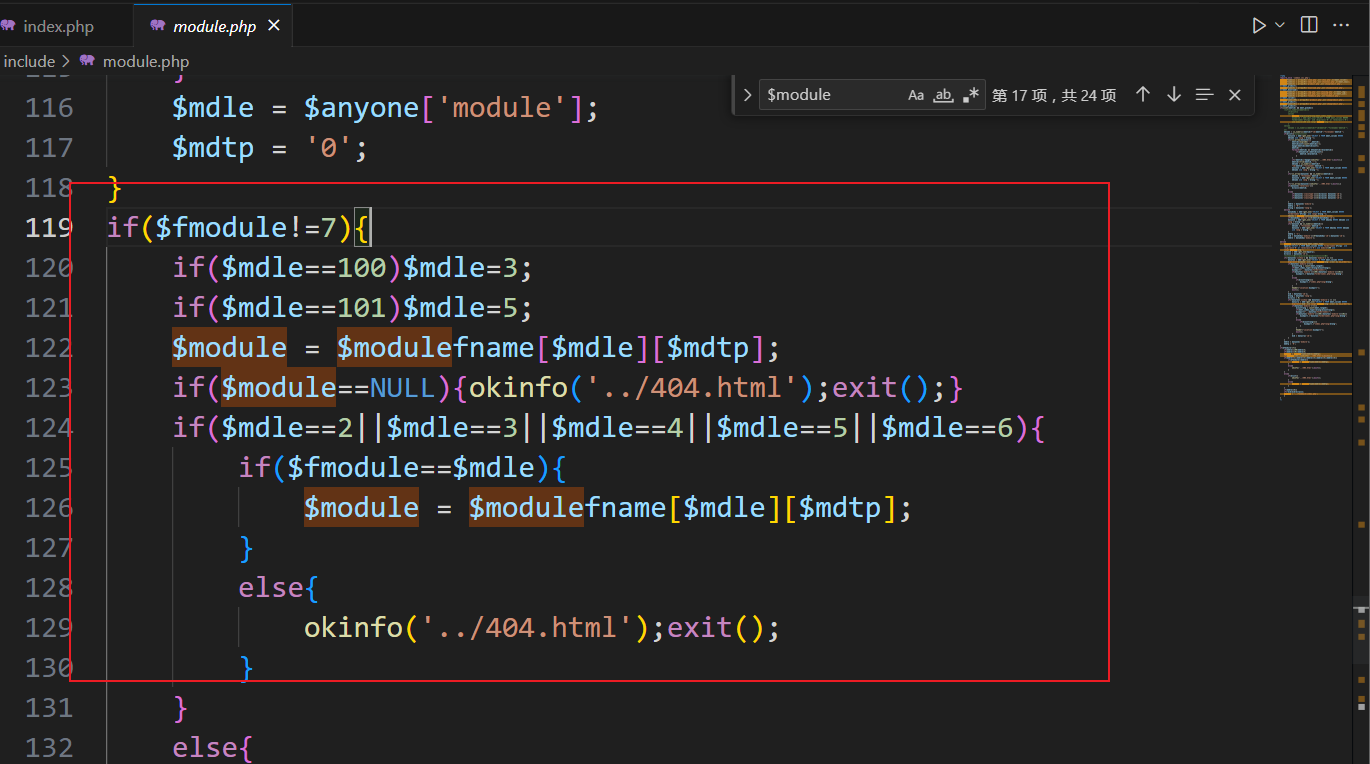
Task: Split the editor to the right
Action: [x=1309, y=25]
